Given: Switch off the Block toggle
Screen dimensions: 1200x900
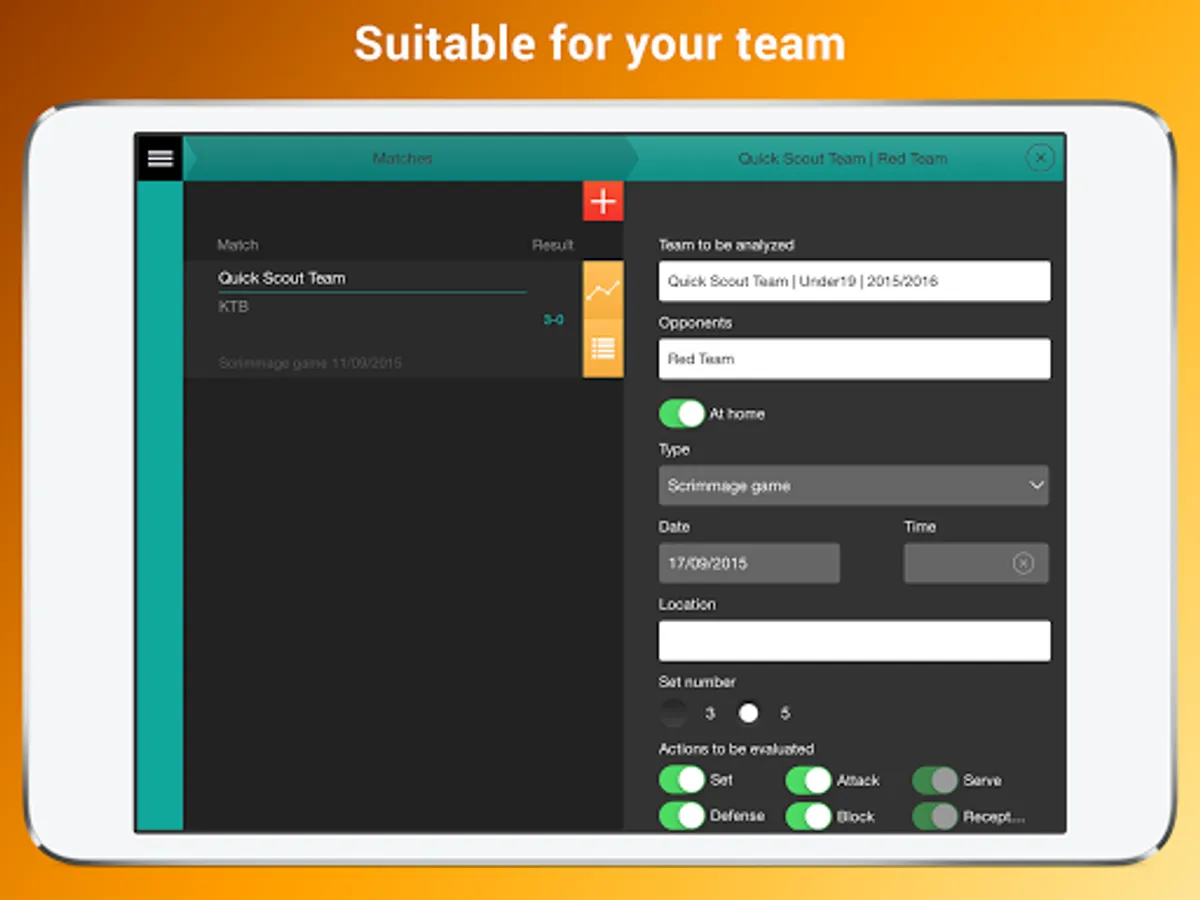Looking at the screenshot, I should [x=808, y=816].
